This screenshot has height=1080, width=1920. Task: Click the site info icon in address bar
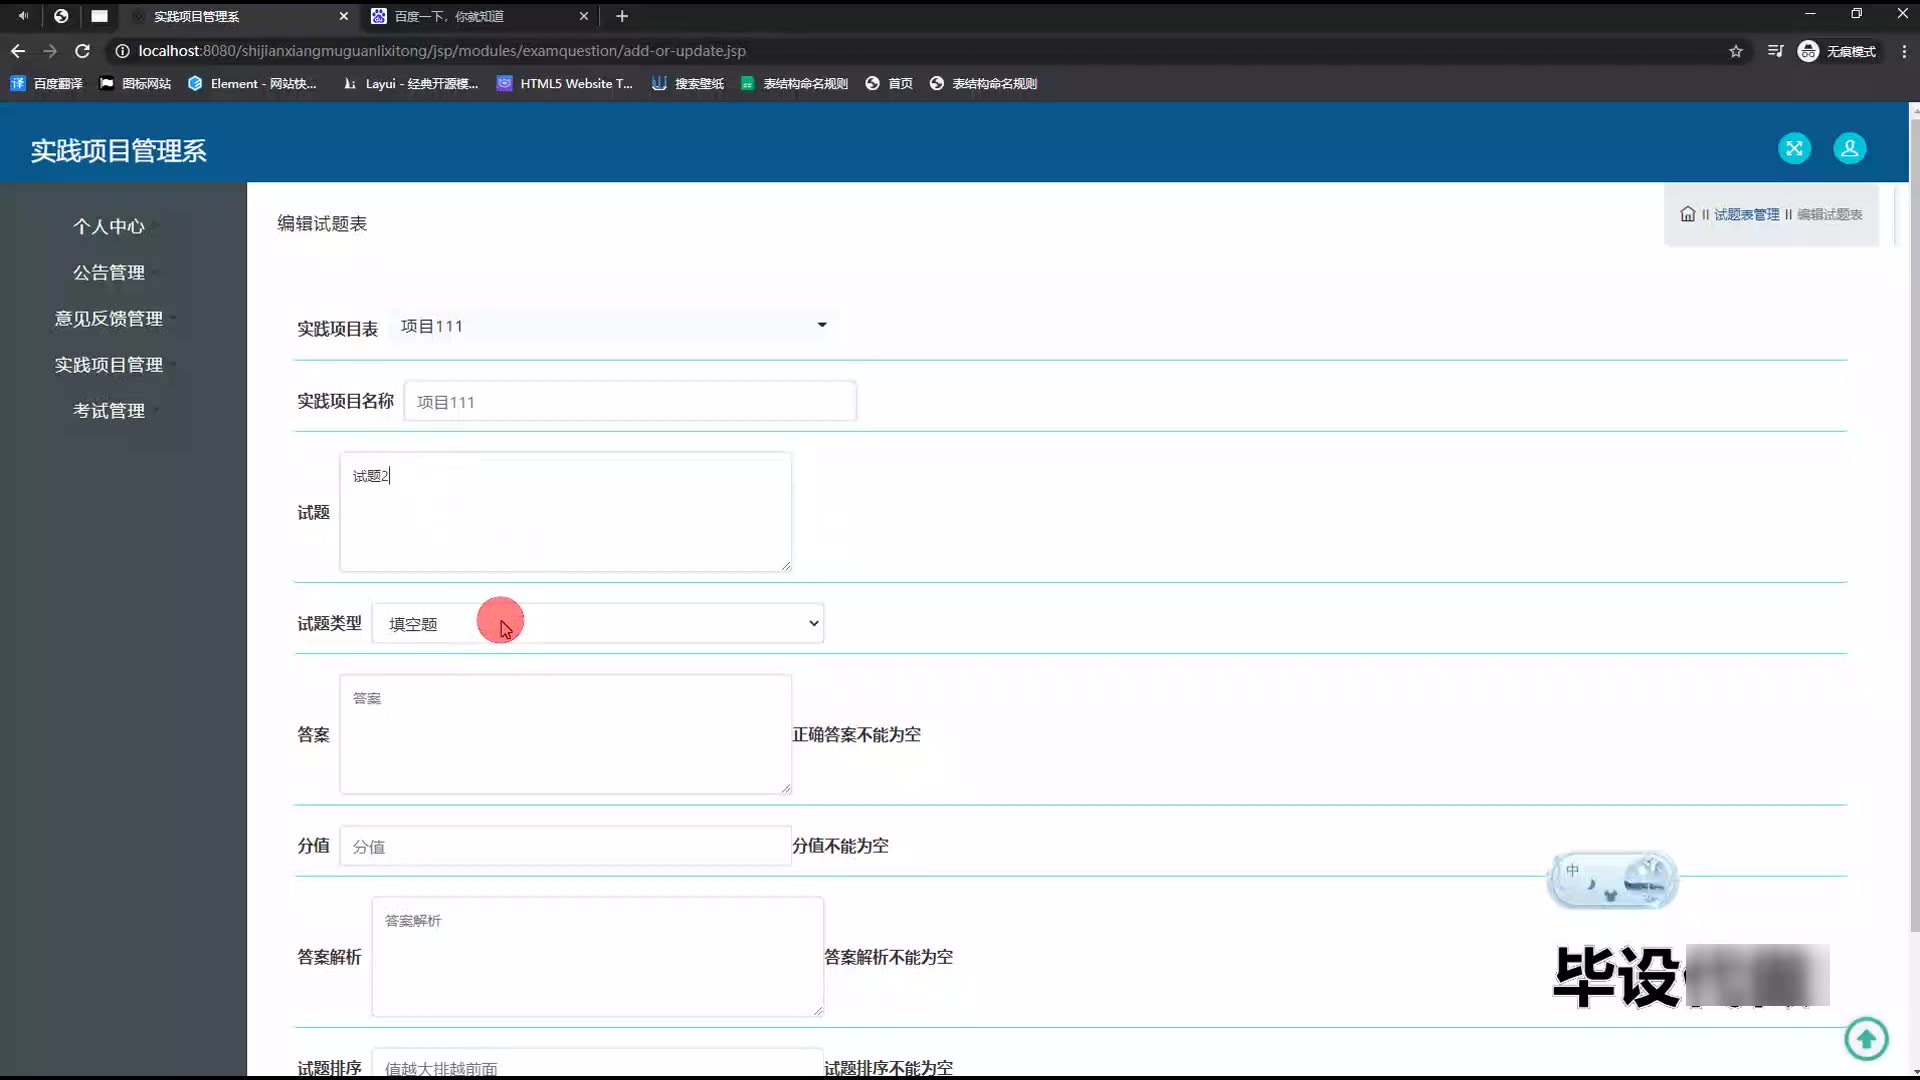point(122,51)
